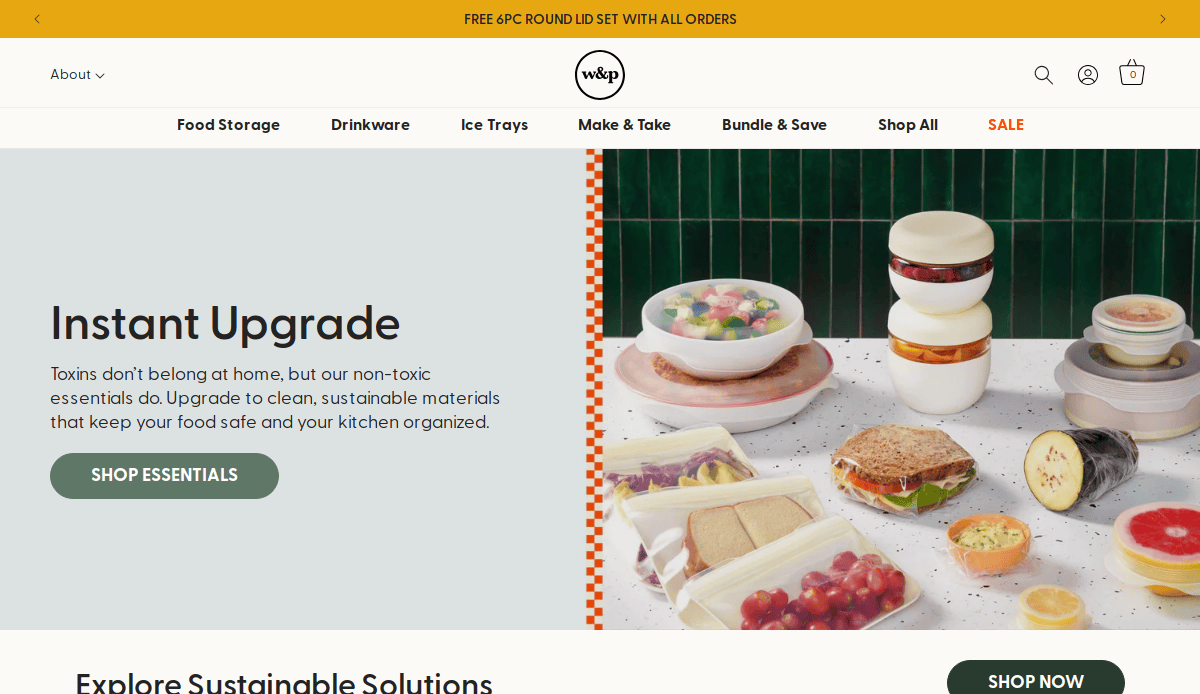Open the Drinkware menu
The image size is (1200, 694).
coord(370,125)
